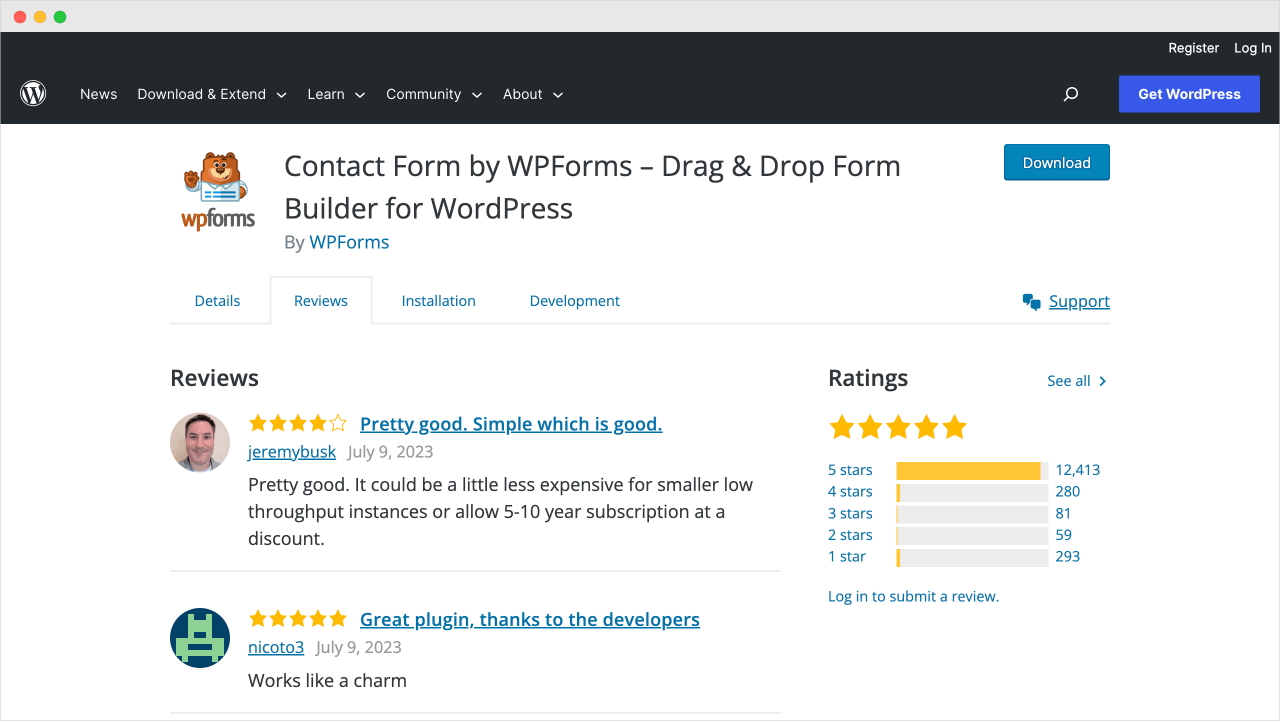Image resolution: width=1281 pixels, height=722 pixels.
Task: Open review 'Great plugin, thanks to the developers'
Action: [x=530, y=619]
